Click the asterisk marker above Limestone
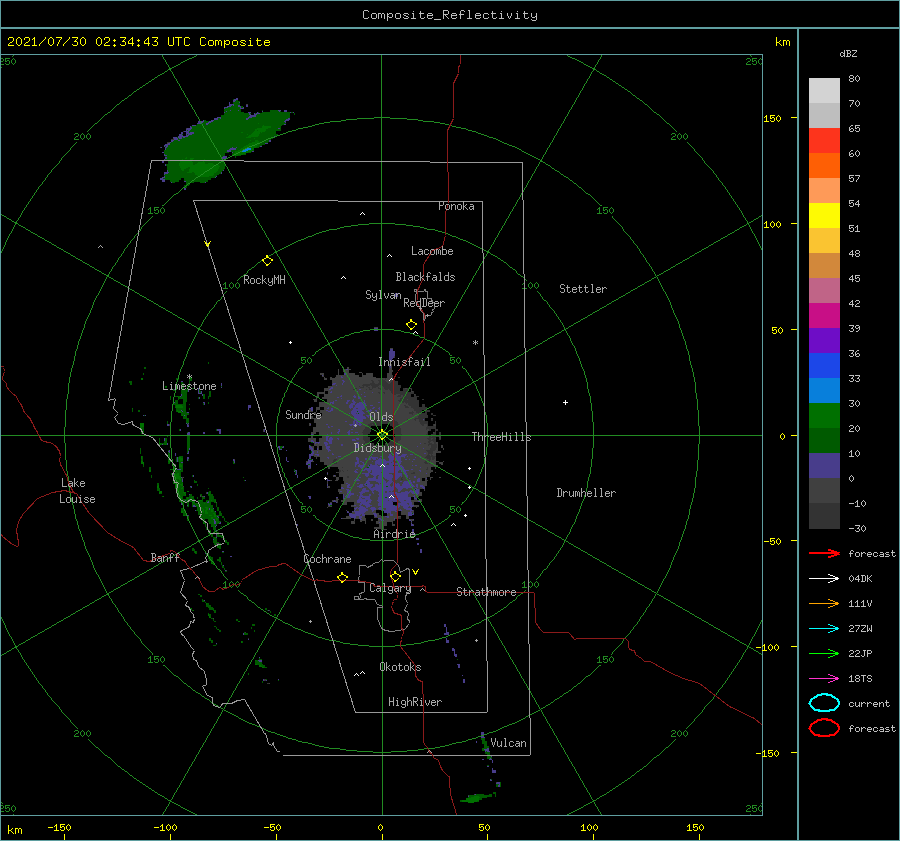900x841 pixels. (x=189, y=377)
